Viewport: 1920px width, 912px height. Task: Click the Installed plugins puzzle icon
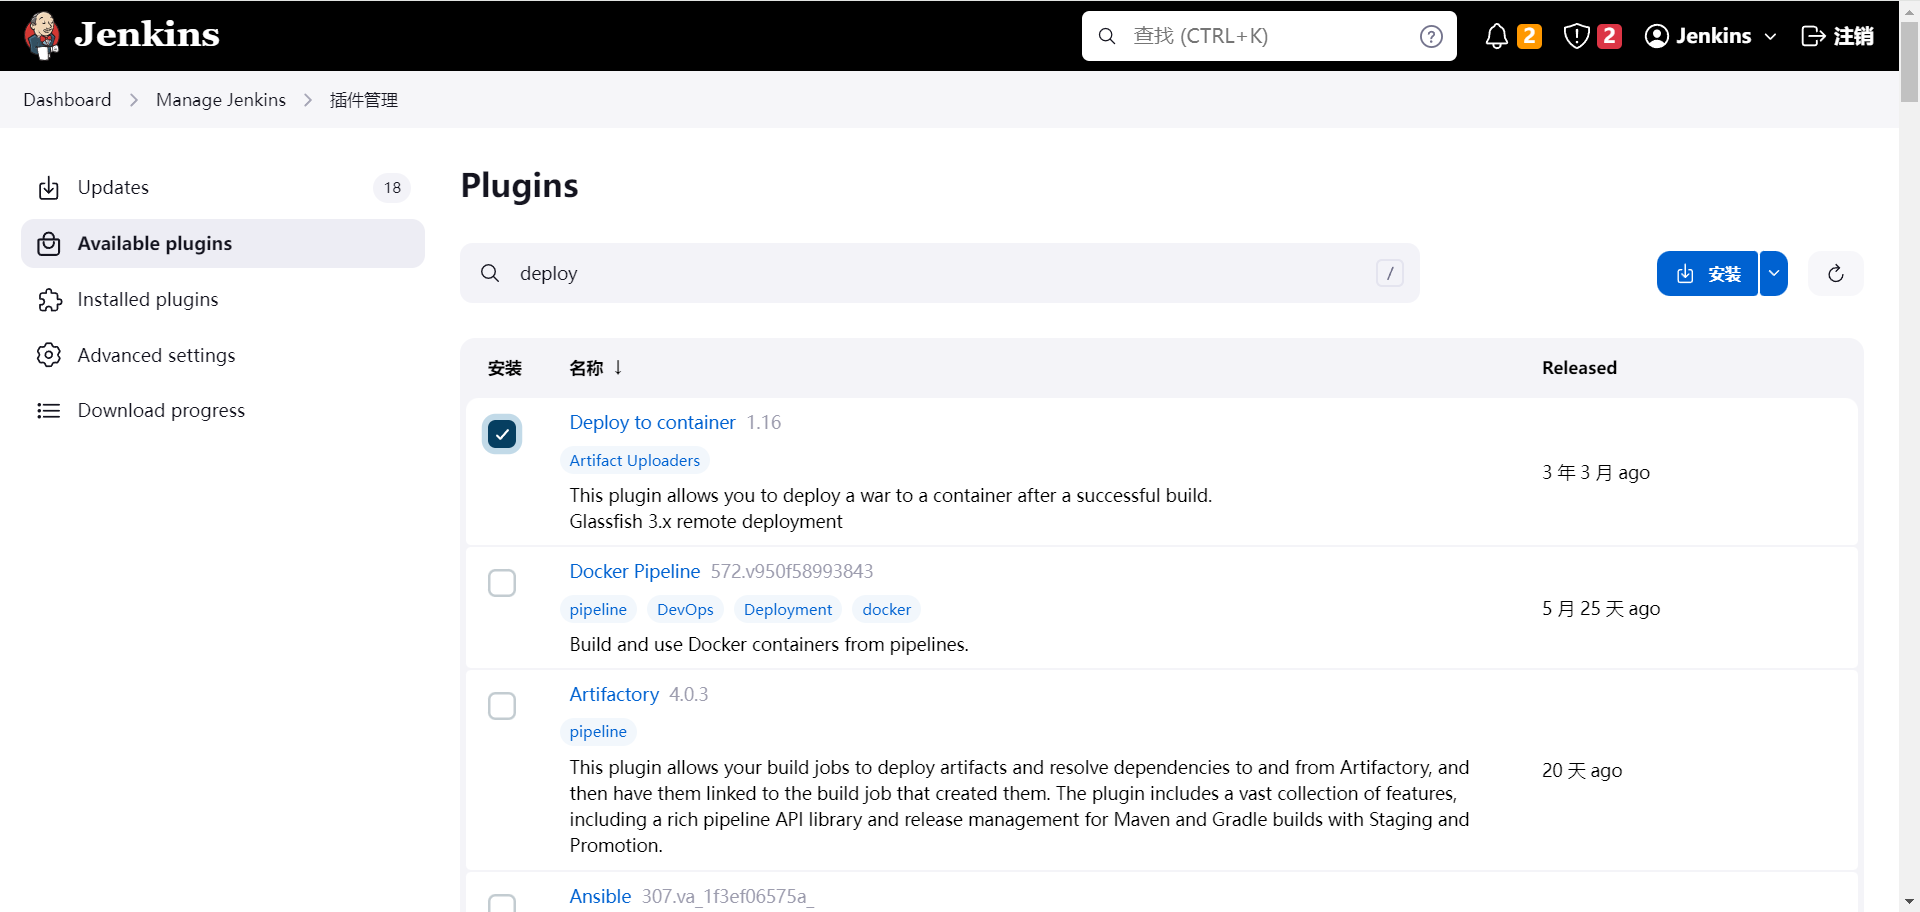coord(49,300)
